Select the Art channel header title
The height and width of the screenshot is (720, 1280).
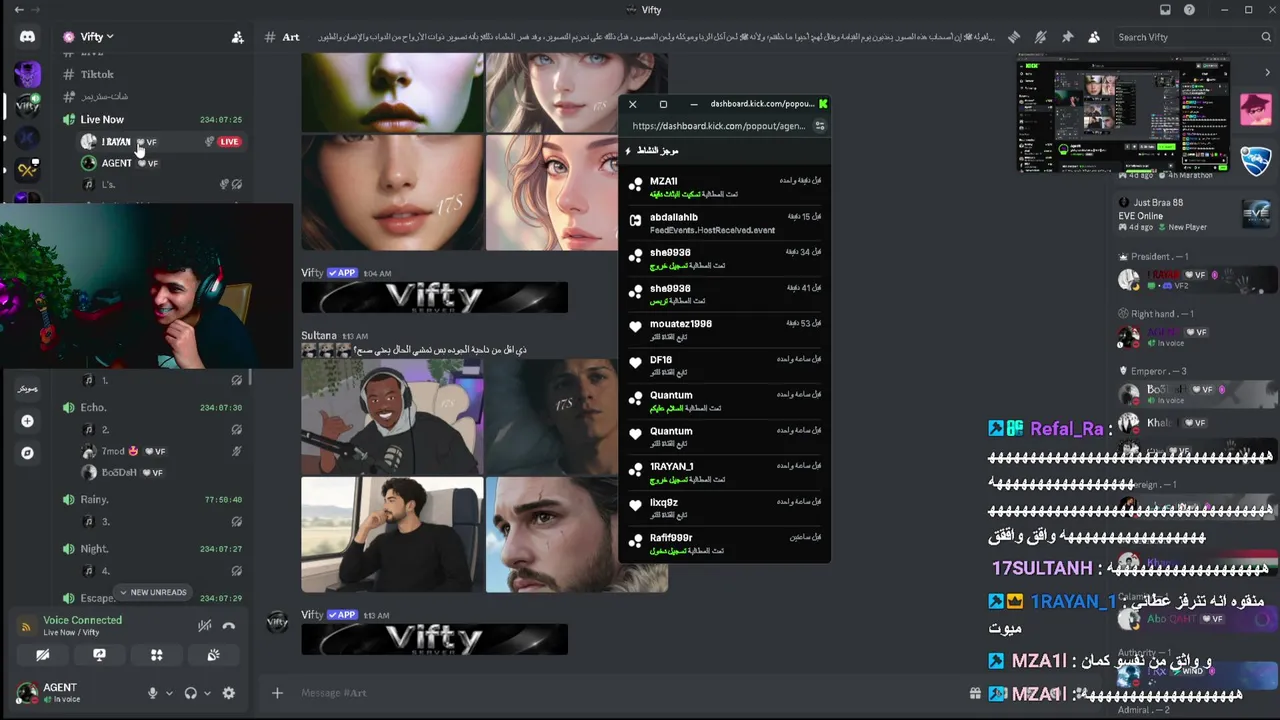coord(291,37)
